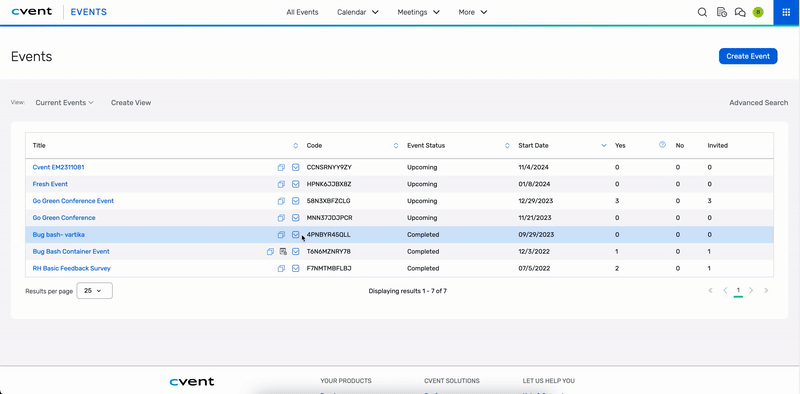Go to the last results page
Image resolution: width=800 pixels, height=394 pixels.
coord(766,290)
